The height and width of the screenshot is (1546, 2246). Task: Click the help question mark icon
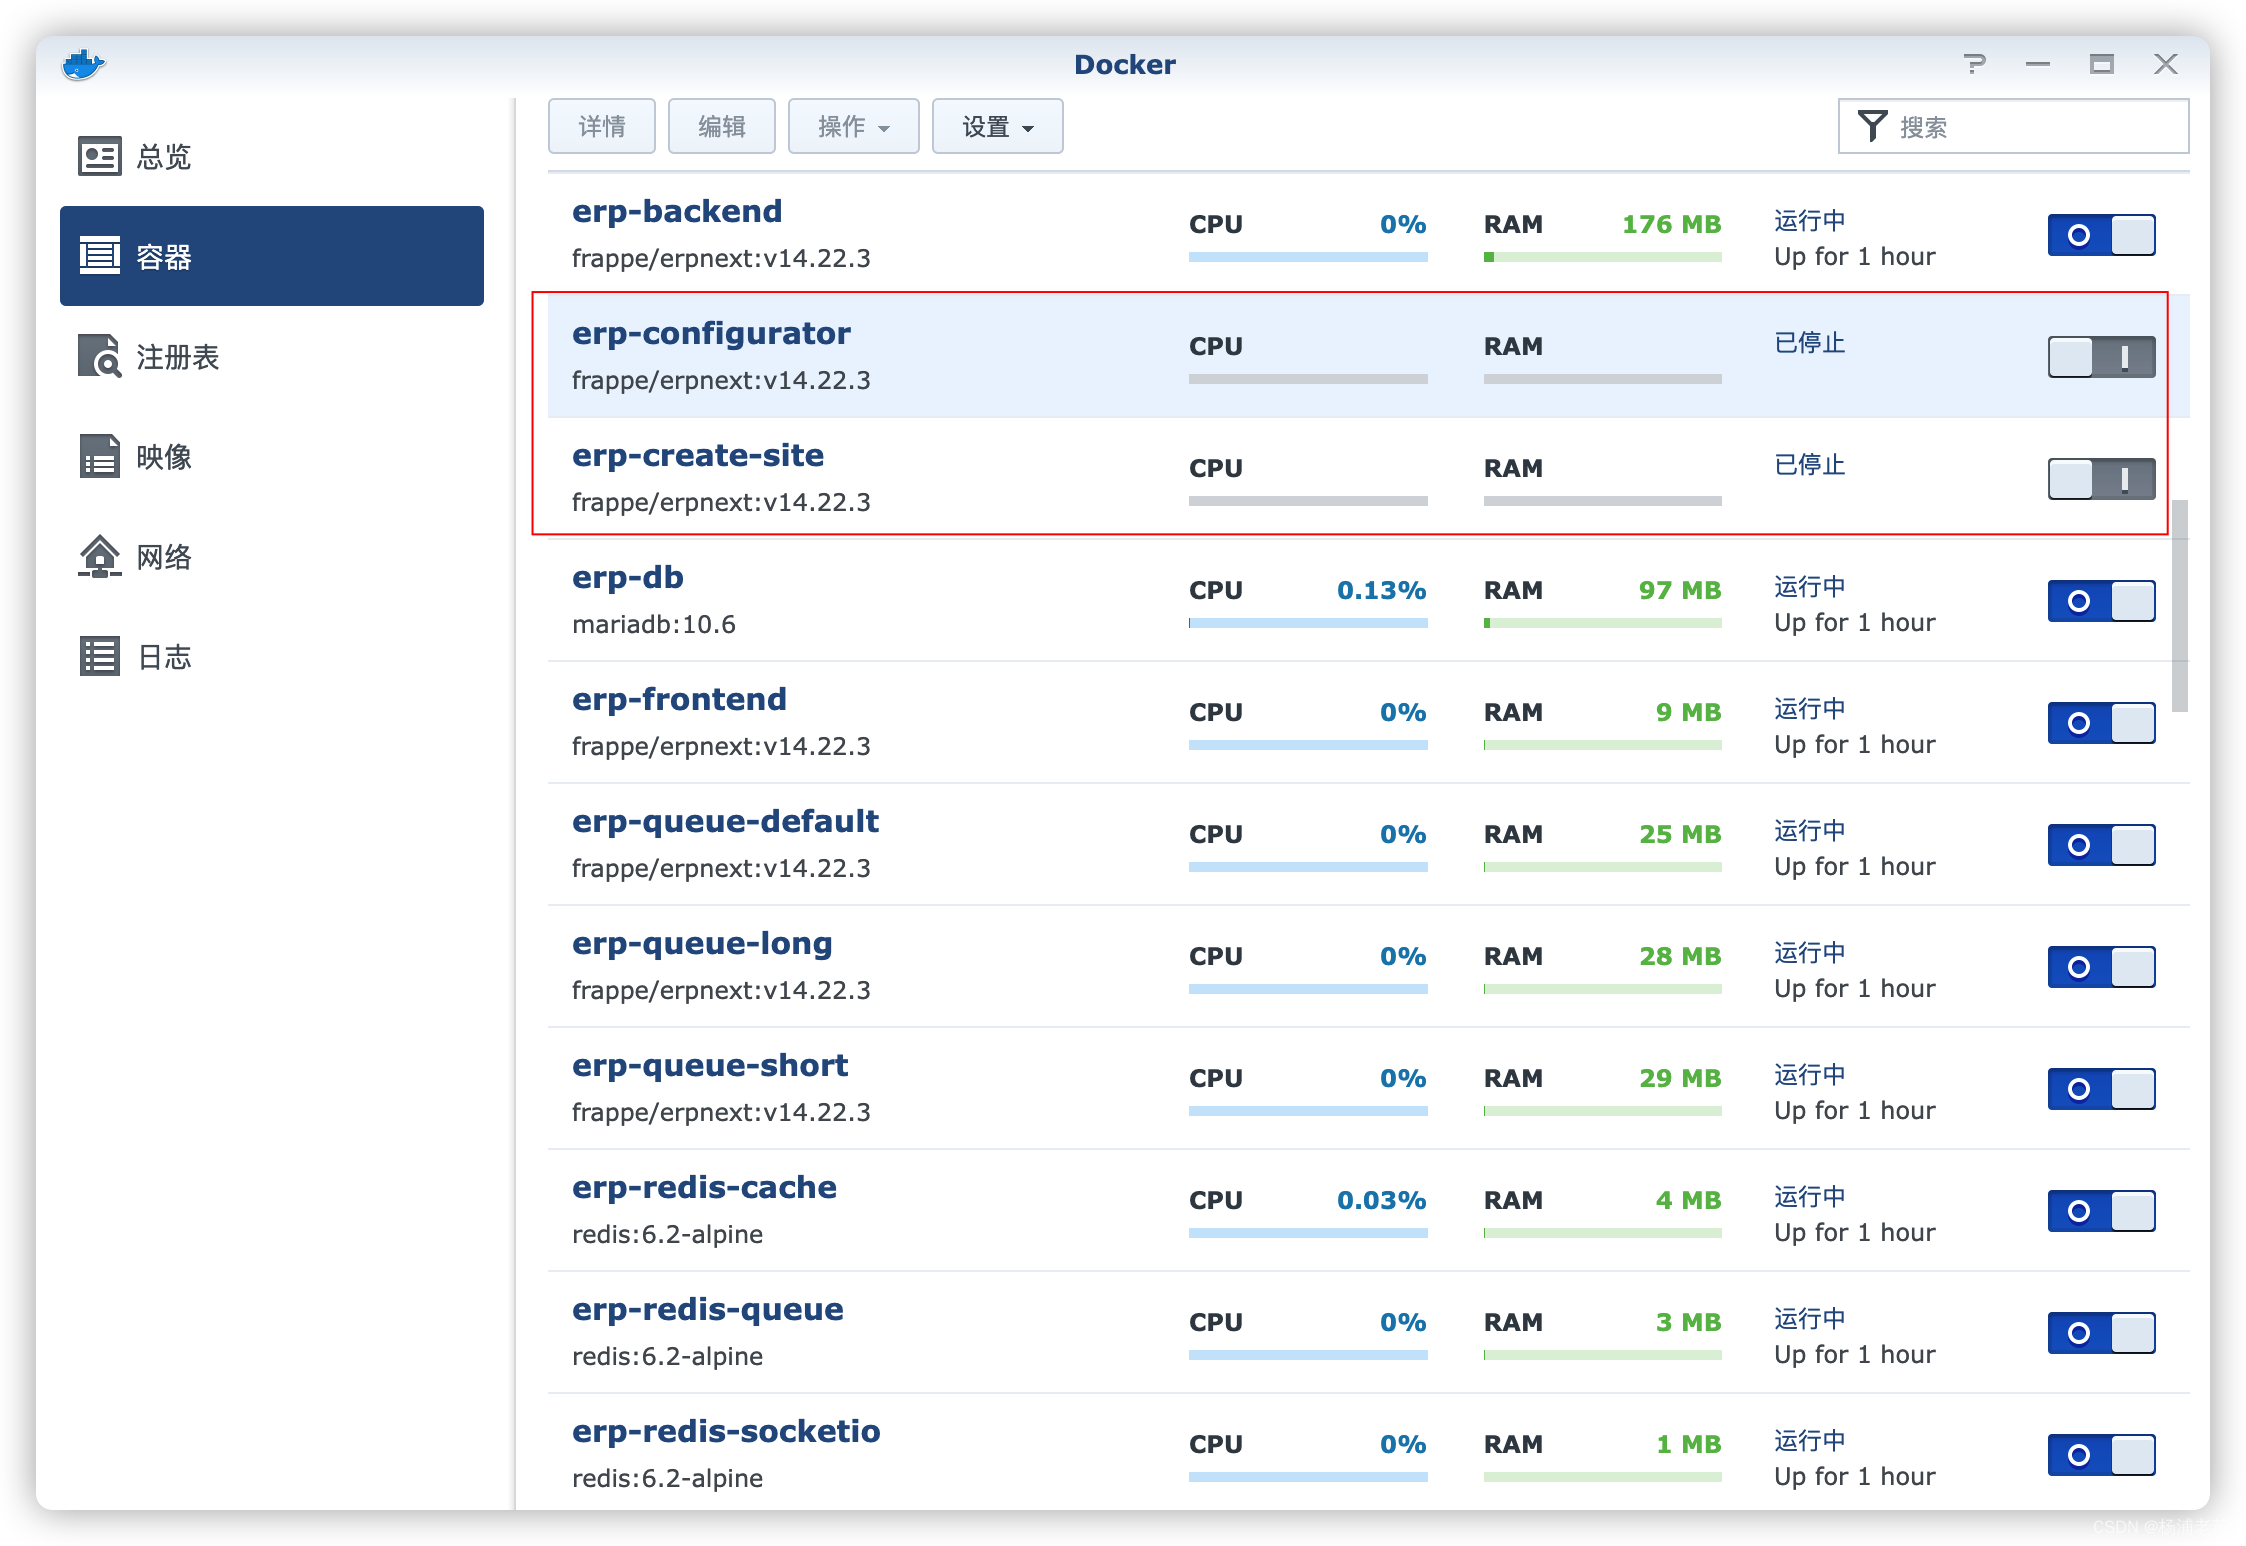point(1974,65)
